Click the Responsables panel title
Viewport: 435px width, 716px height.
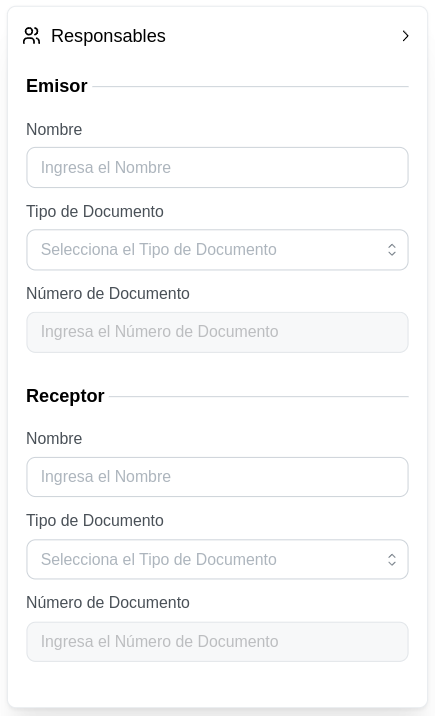tap(108, 36)
